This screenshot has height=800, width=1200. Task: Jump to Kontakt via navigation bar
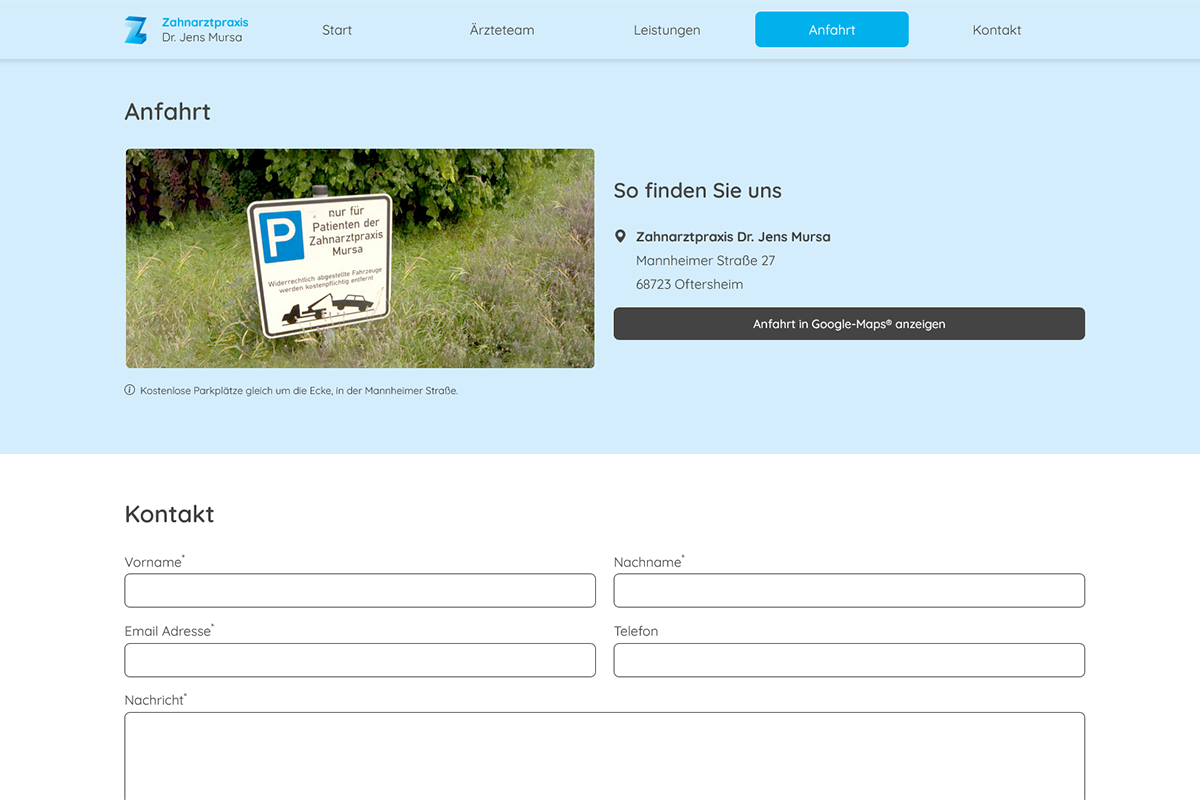coord(997,30)
